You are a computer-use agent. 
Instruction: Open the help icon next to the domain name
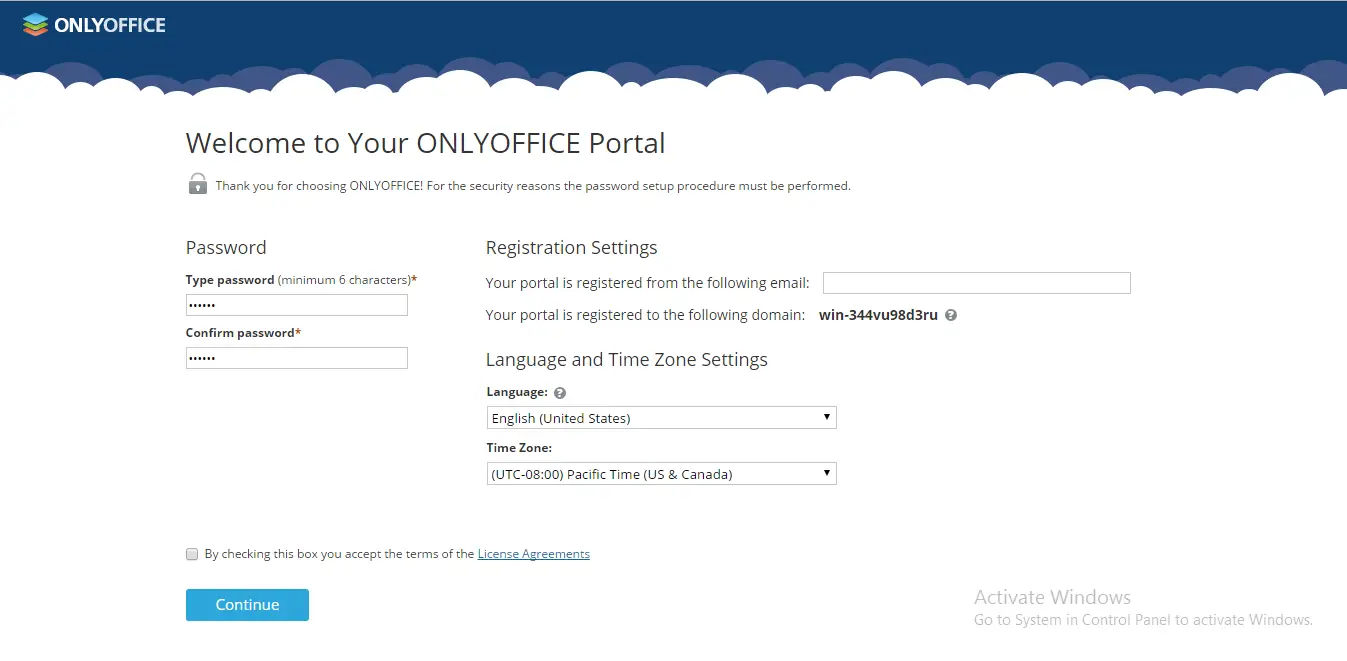point(951,315)
